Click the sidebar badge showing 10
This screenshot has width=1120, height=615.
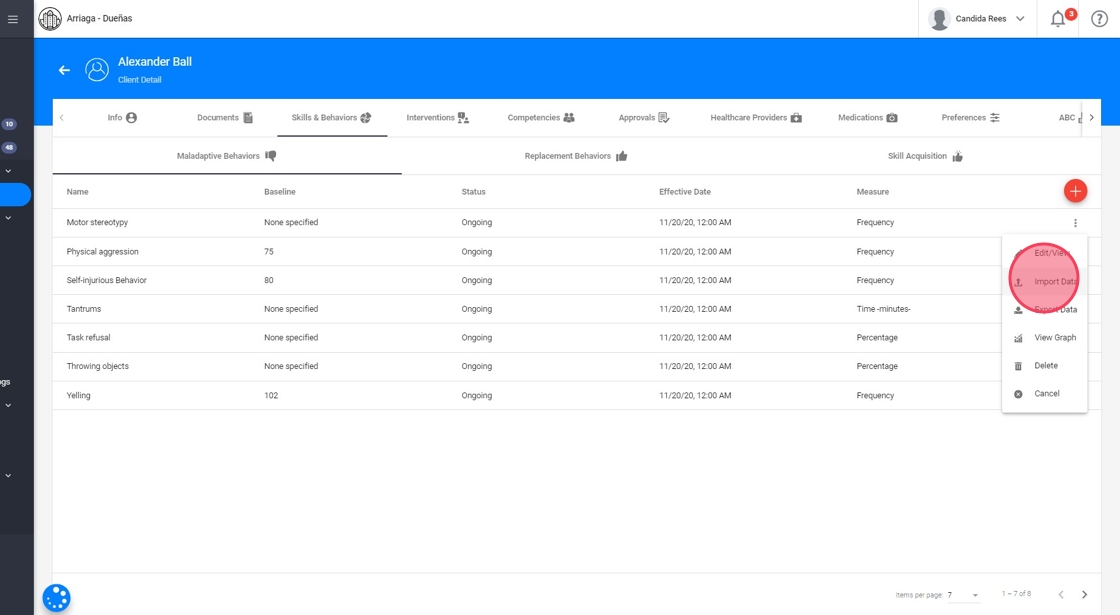9,124
